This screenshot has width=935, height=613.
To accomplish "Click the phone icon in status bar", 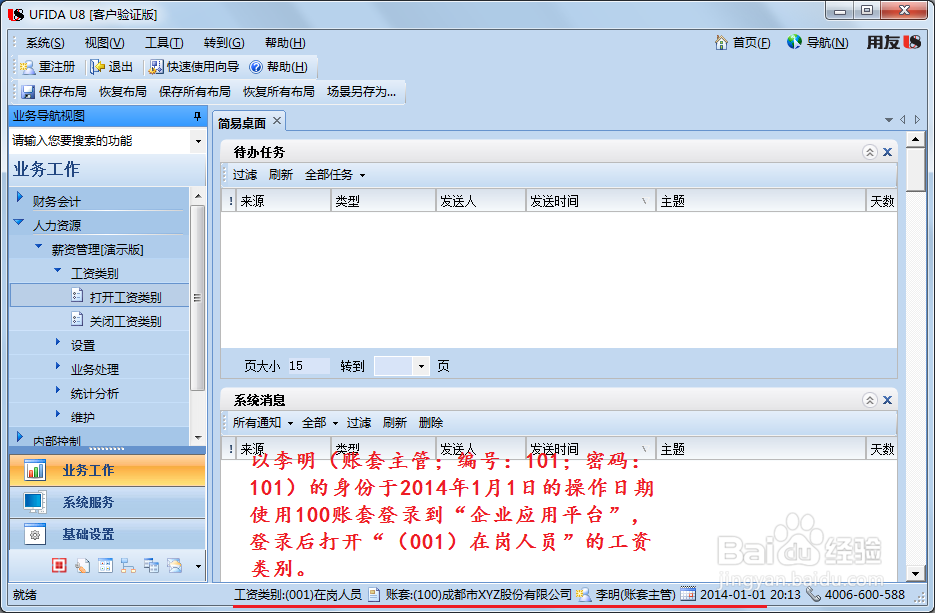I will [x=813, y=594].
